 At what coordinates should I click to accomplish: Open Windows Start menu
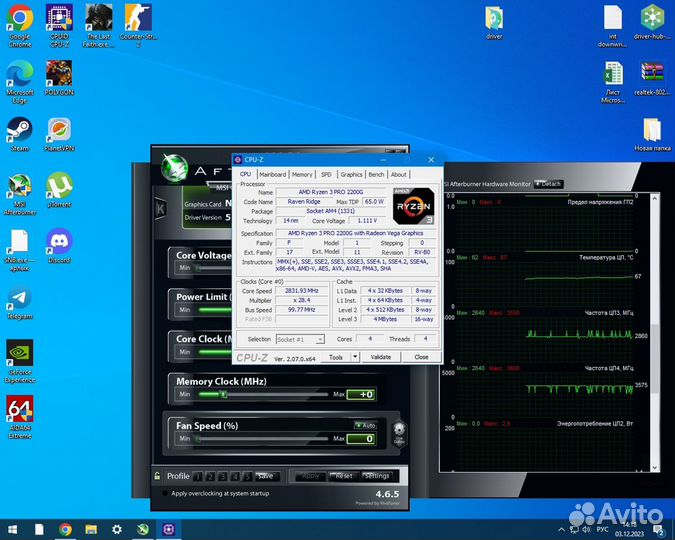[12, 529]
